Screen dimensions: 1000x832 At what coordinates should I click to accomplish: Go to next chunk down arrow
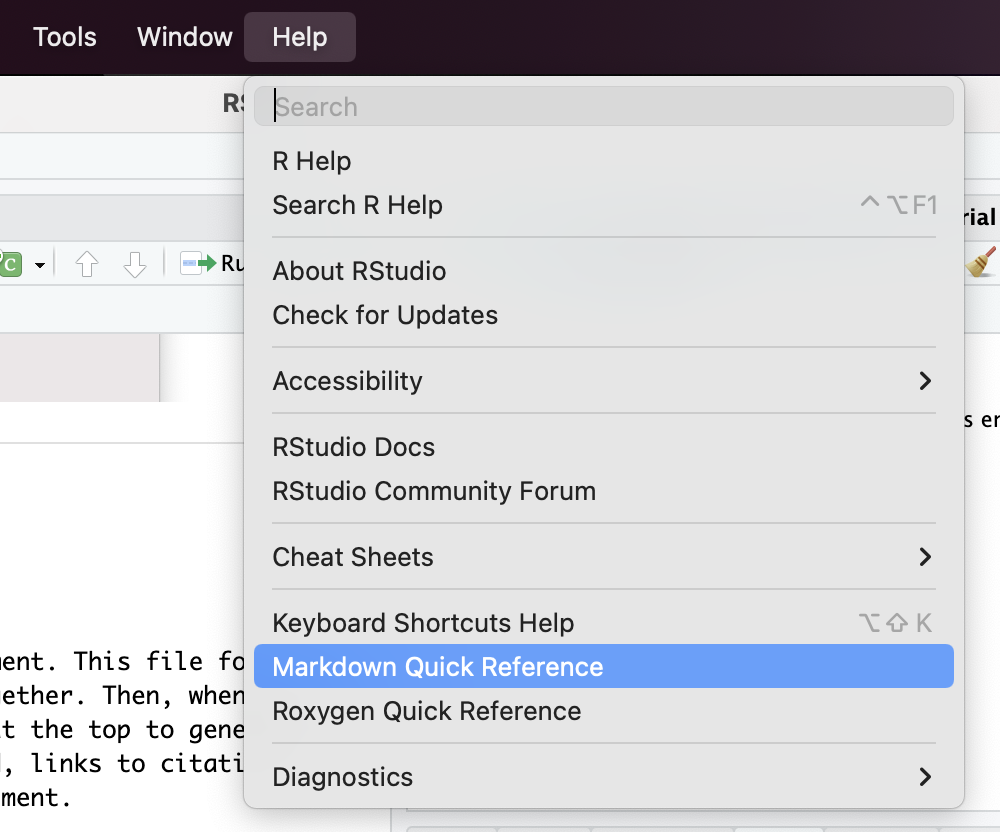pos(135,263)
